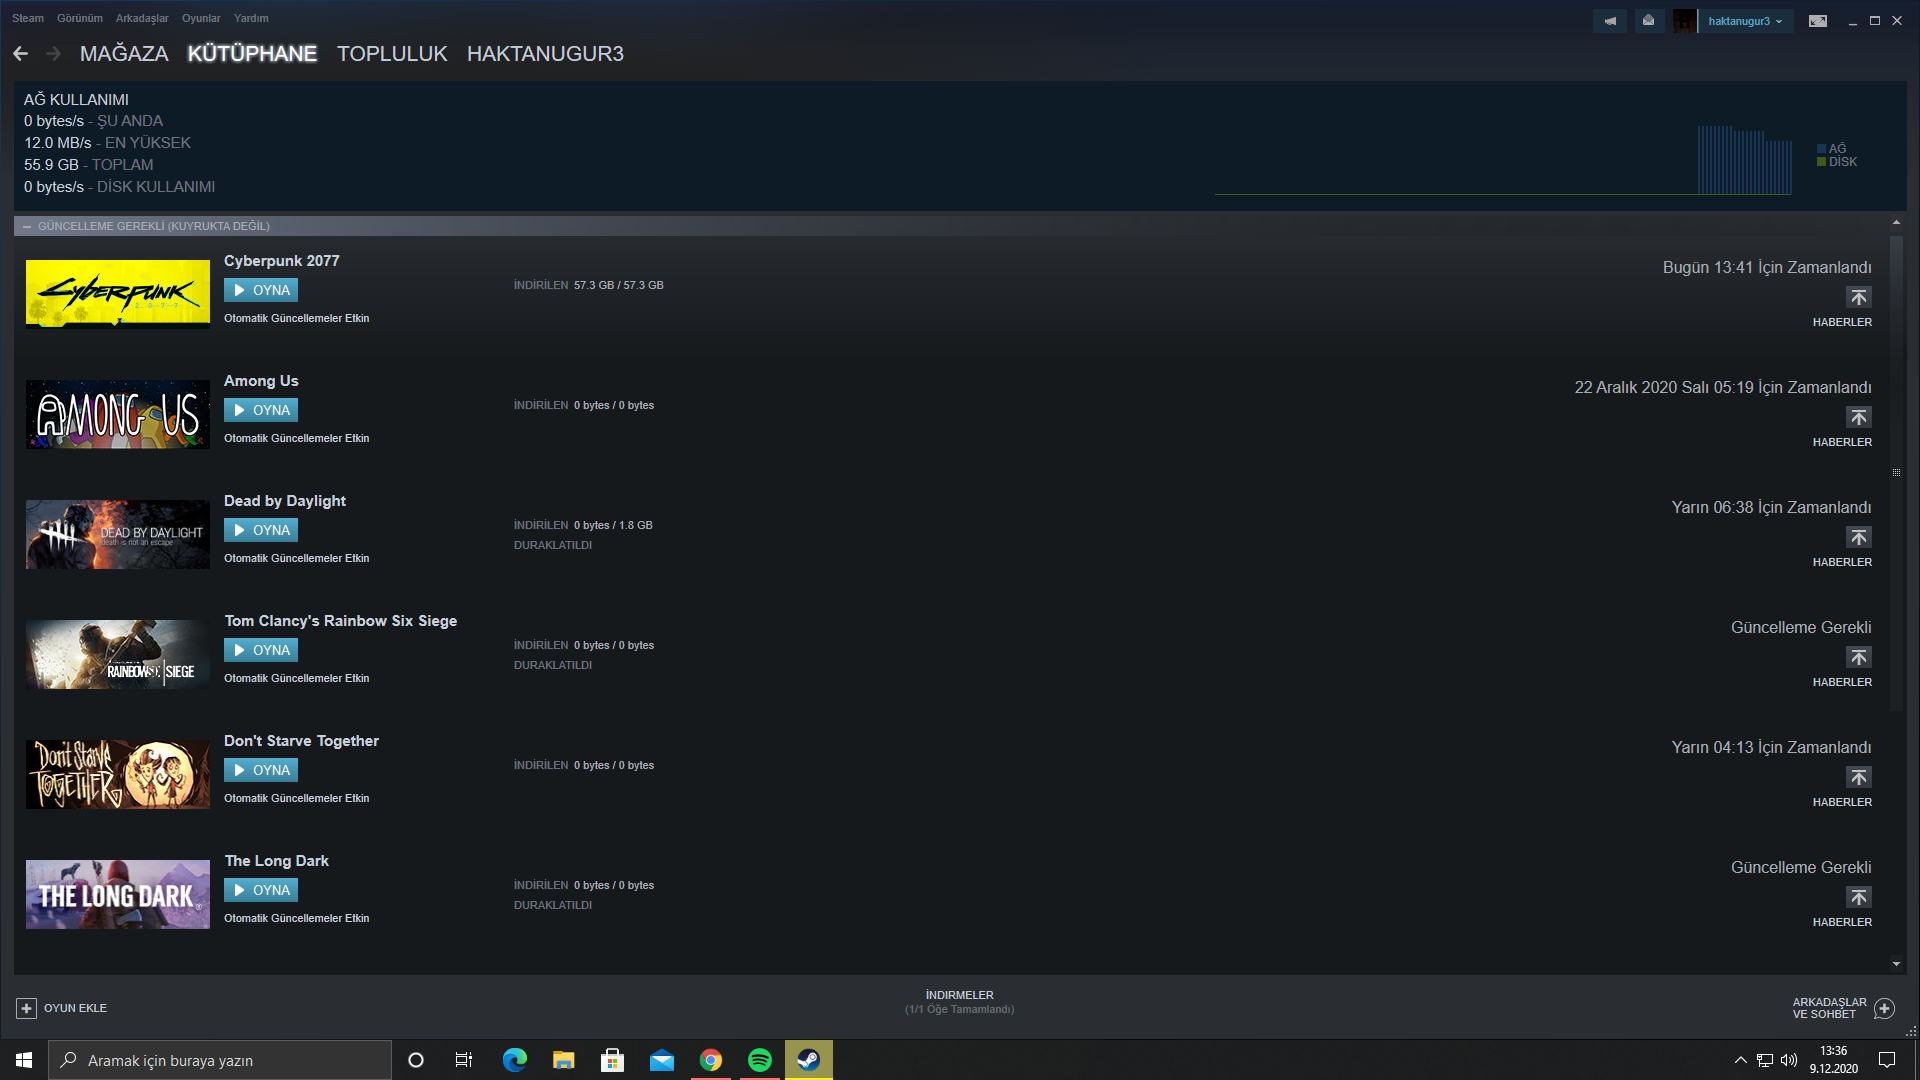
Task: Open the Oyunlar menu
Action: point(201,18)
